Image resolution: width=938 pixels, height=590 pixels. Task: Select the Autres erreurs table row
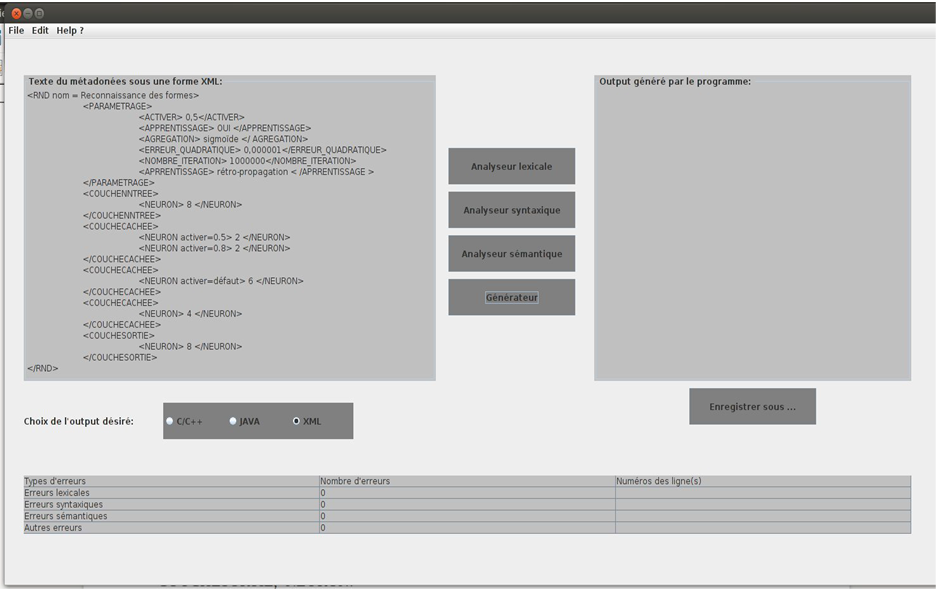point(170,528)
